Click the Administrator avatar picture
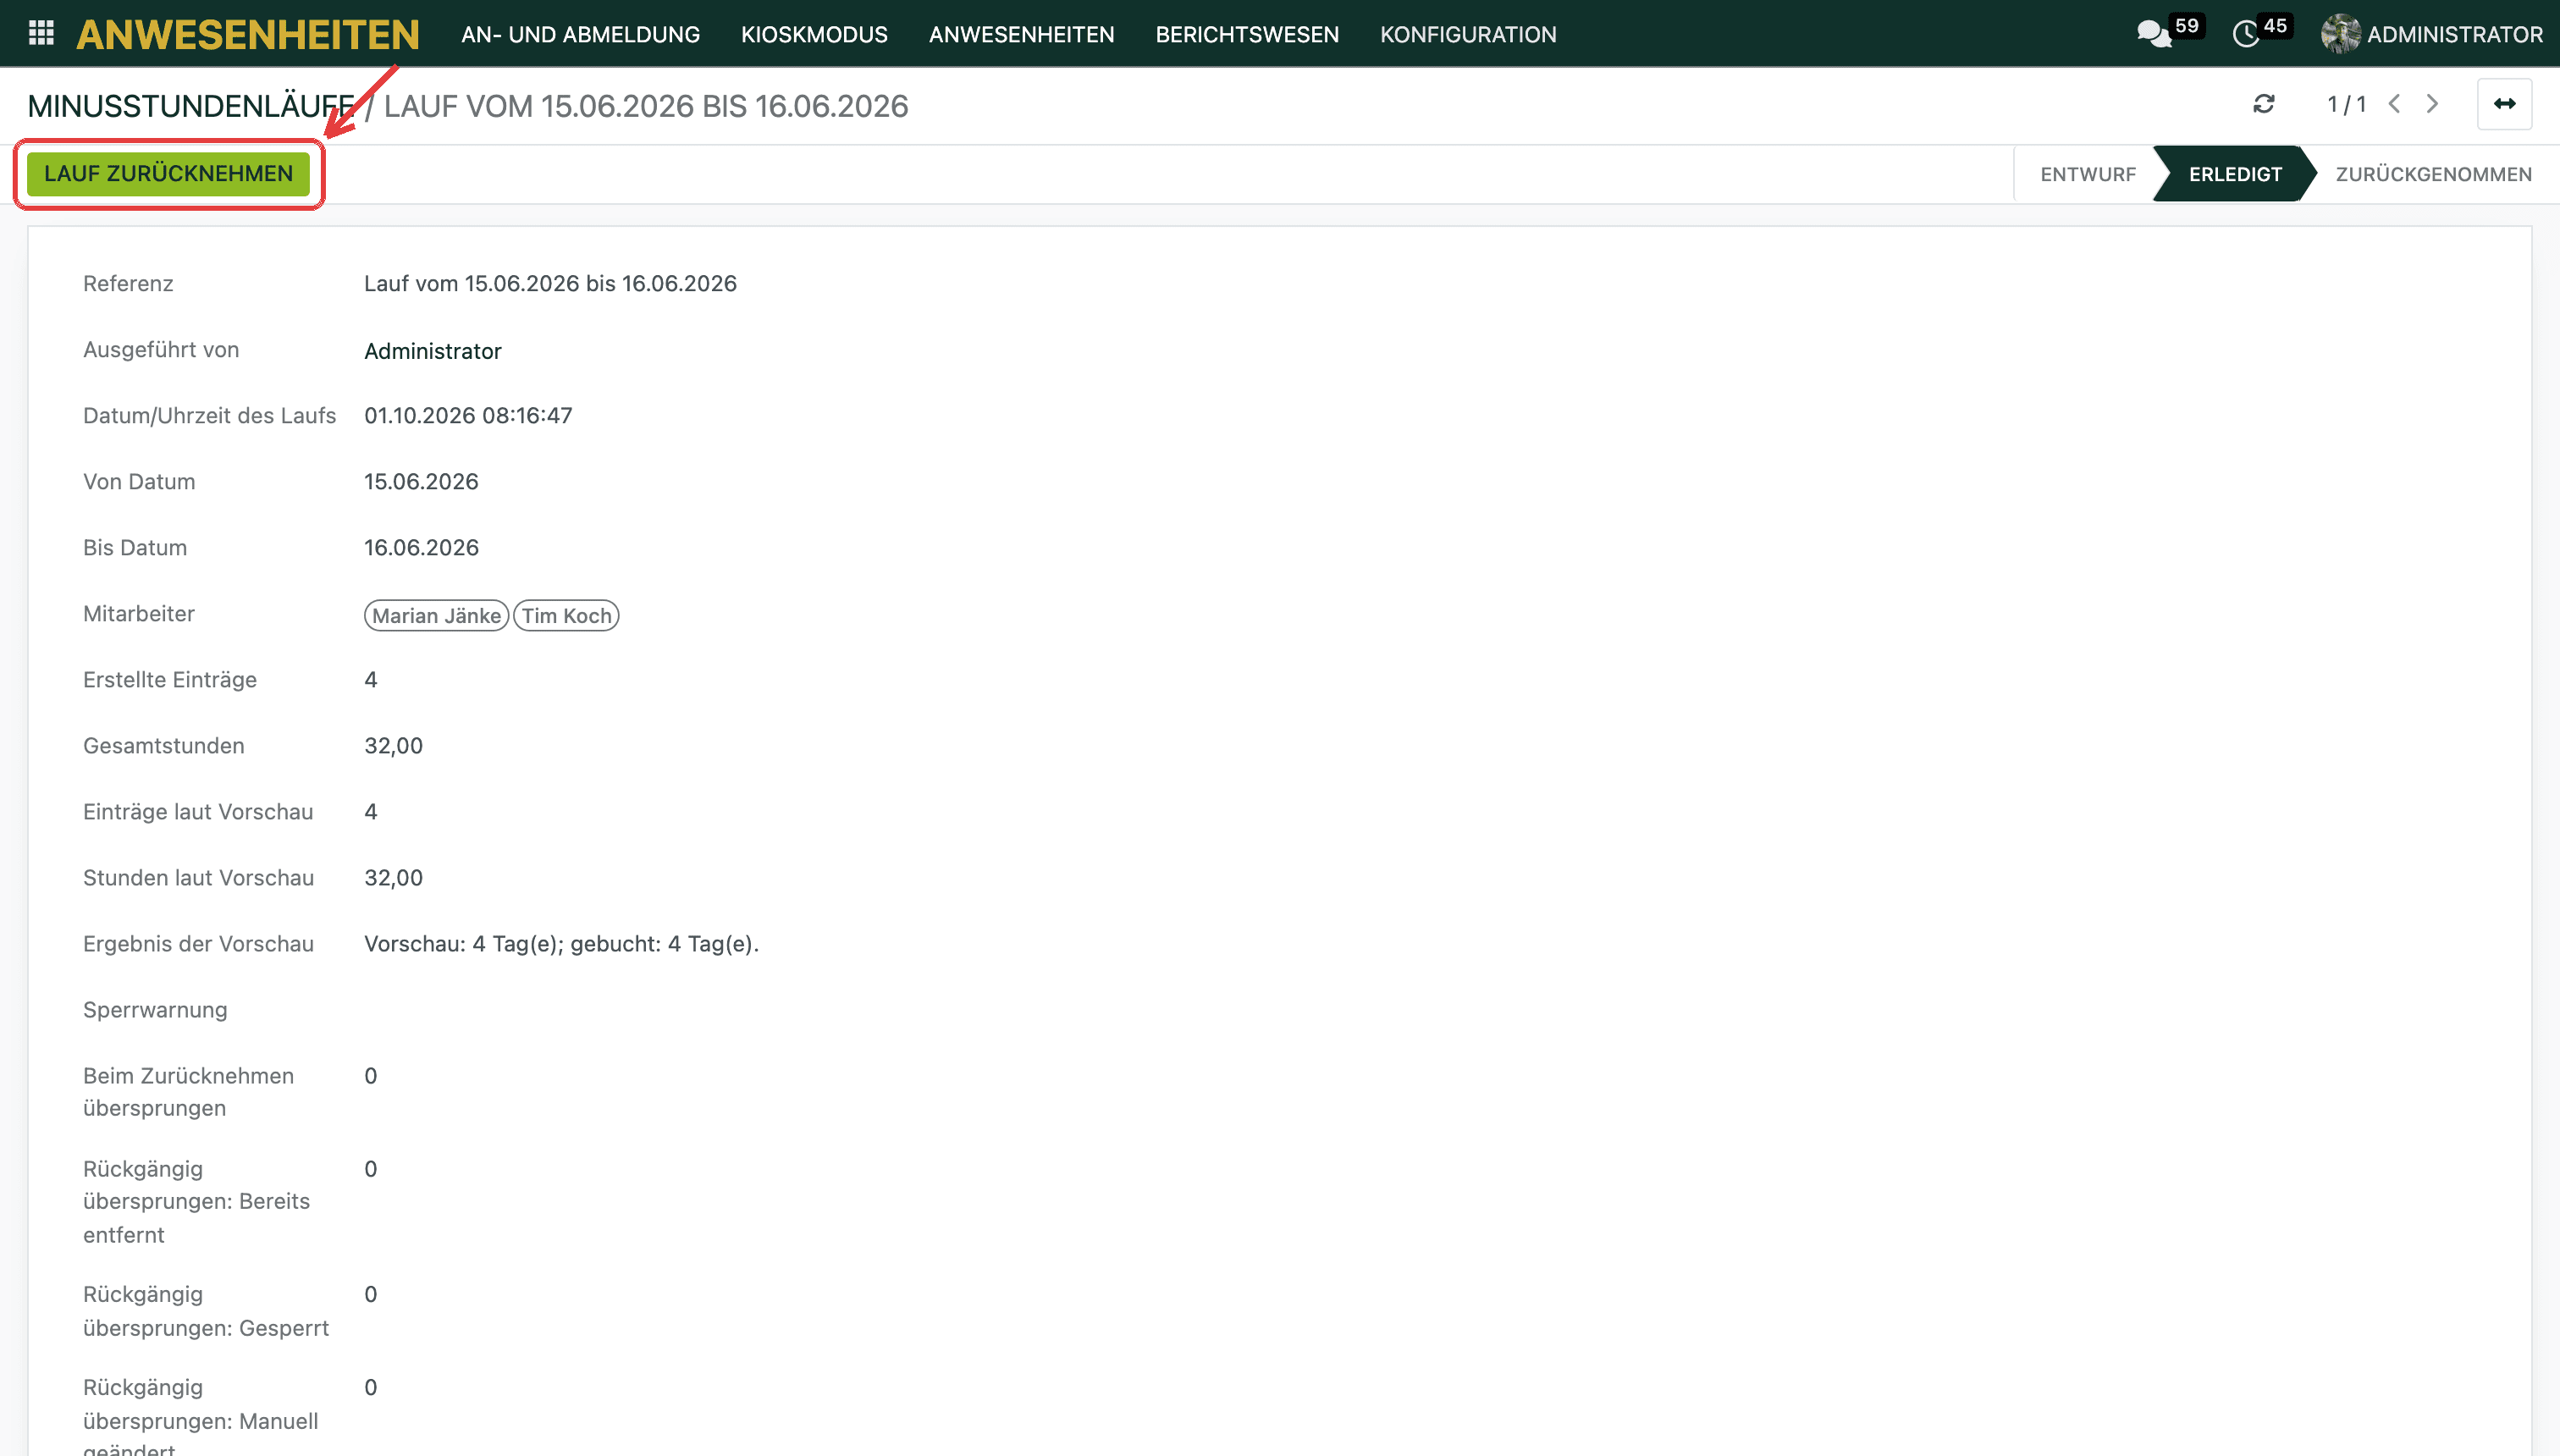The height and width of the screenshot is (1456, 2560). (2340, 34)
